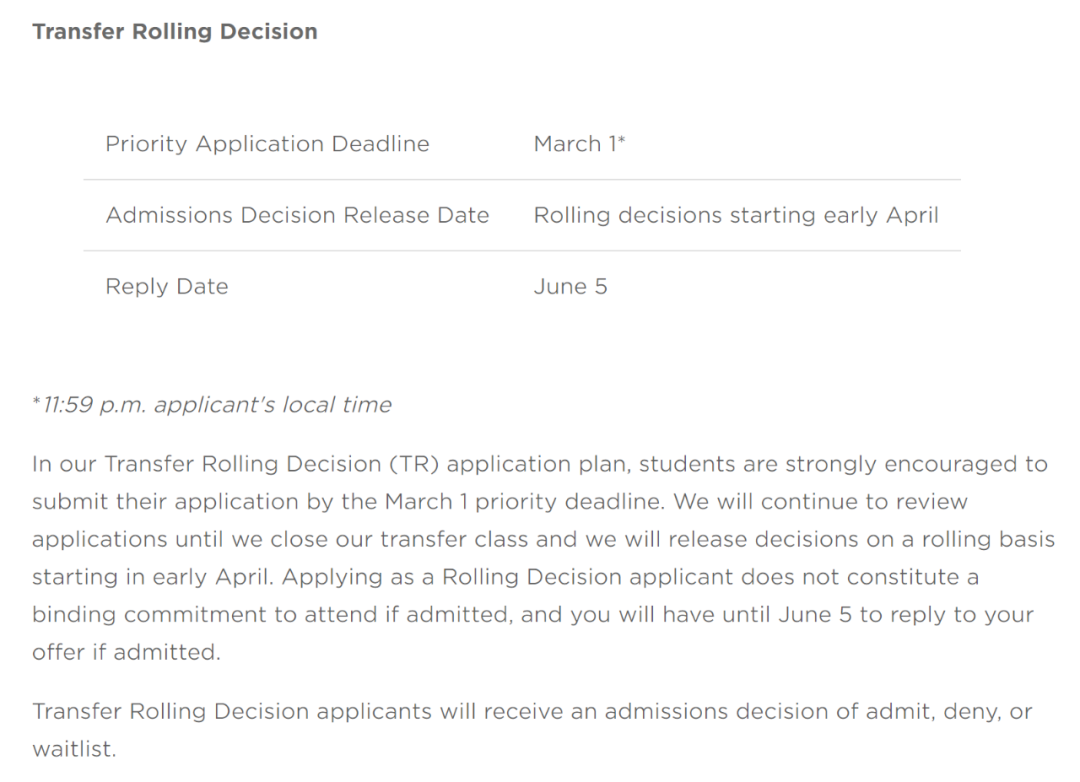Image resolution: width=1080 pixels, height=782 pixels.
Task: Click the March 1* deadline value
Action: click(579, 144)
